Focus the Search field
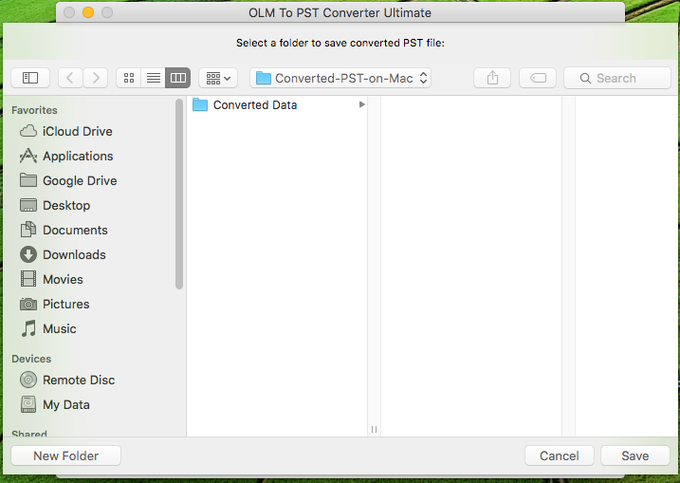The image size is (680, 483). (617, 78)
